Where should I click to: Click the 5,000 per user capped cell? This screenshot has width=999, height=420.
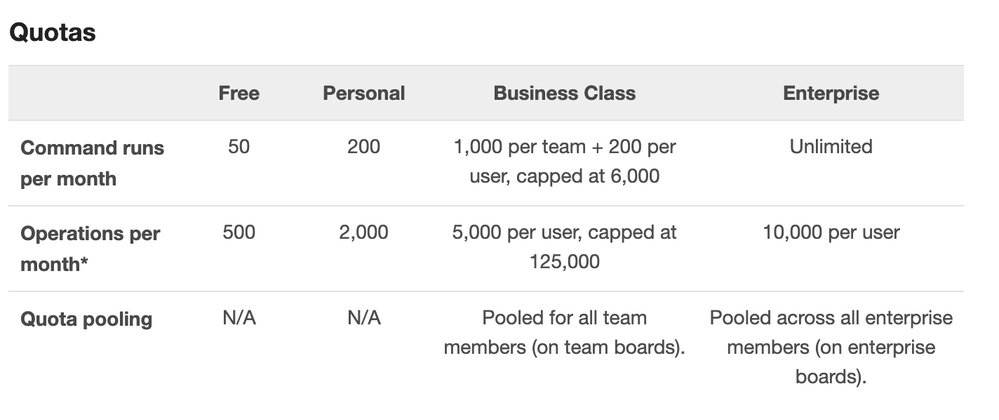pyautogui.click(x=564, y=247)
